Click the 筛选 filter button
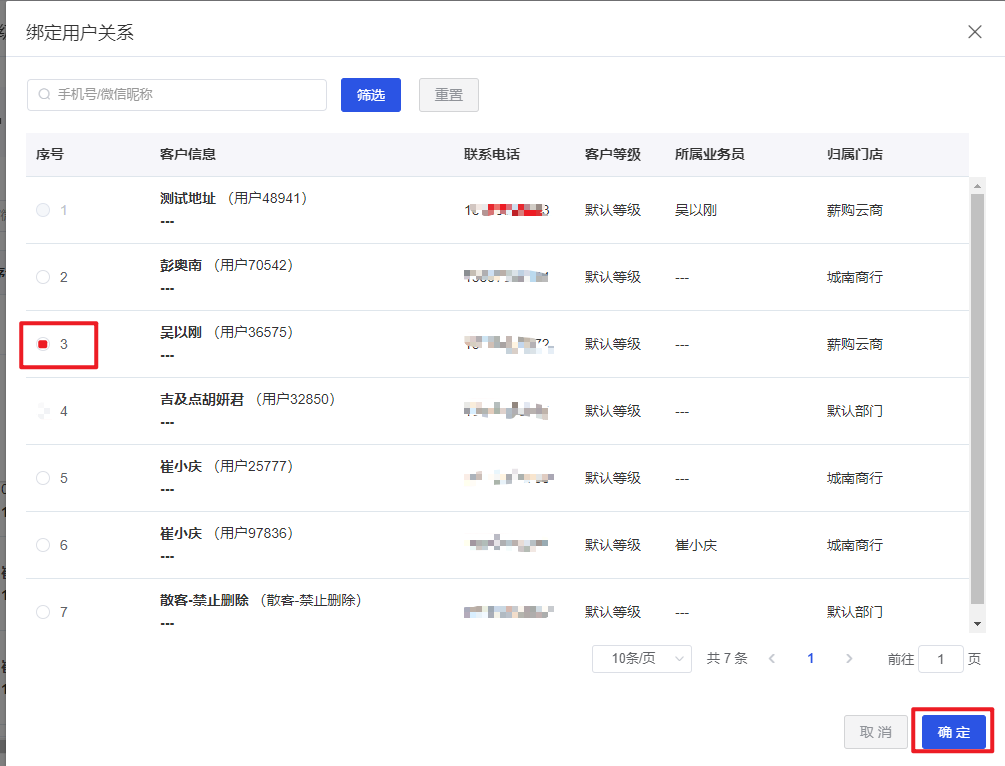 (370, 94)
